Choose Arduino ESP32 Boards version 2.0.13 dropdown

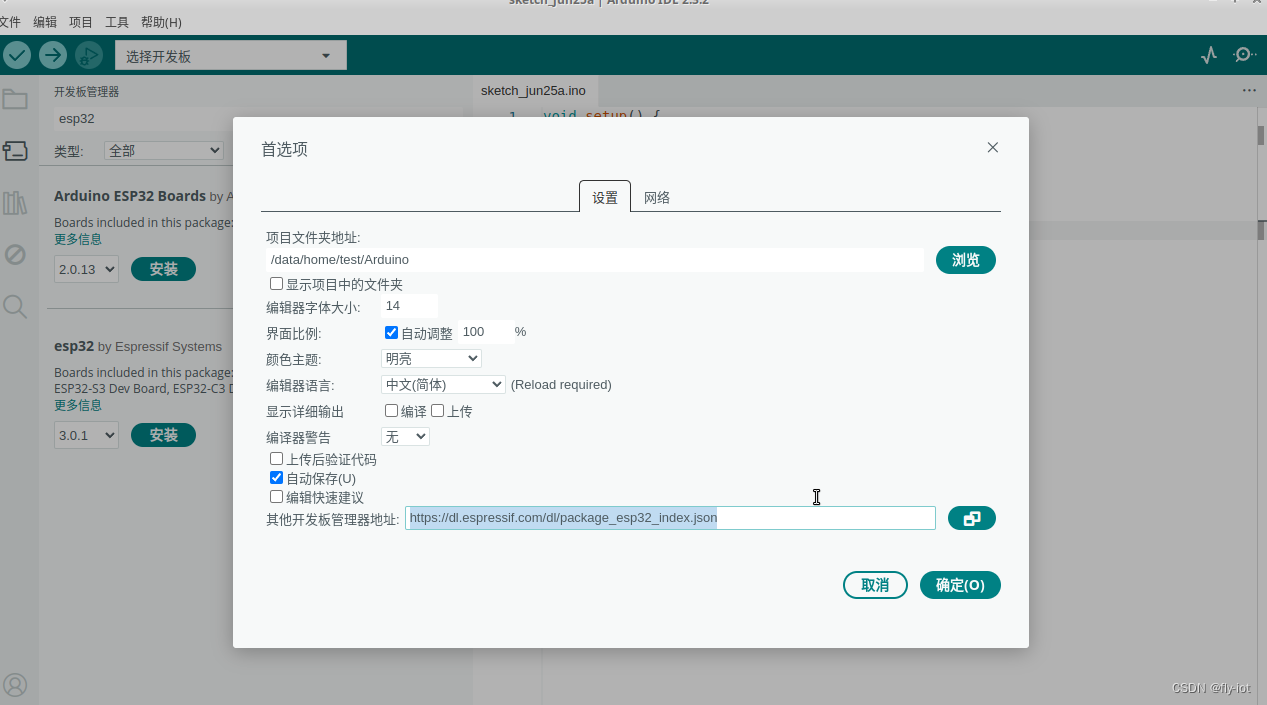coord(86,269)
